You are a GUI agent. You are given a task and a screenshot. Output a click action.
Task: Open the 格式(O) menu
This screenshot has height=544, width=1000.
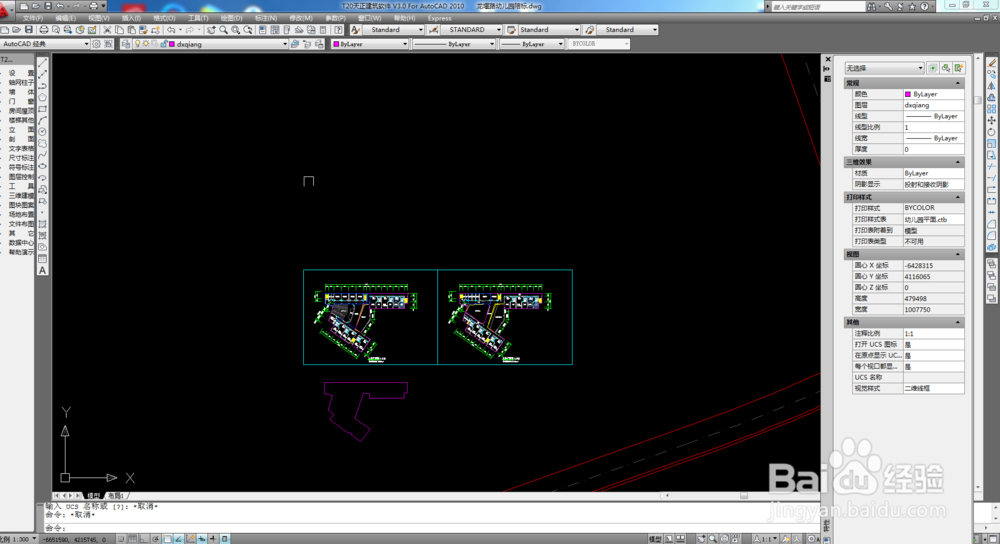tap(165, 18)
